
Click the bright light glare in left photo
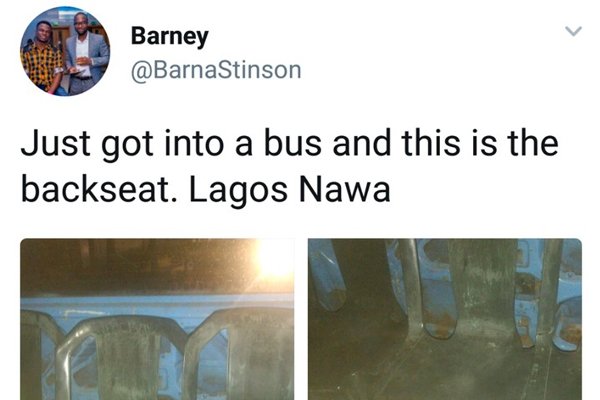(x=274, y=260)
